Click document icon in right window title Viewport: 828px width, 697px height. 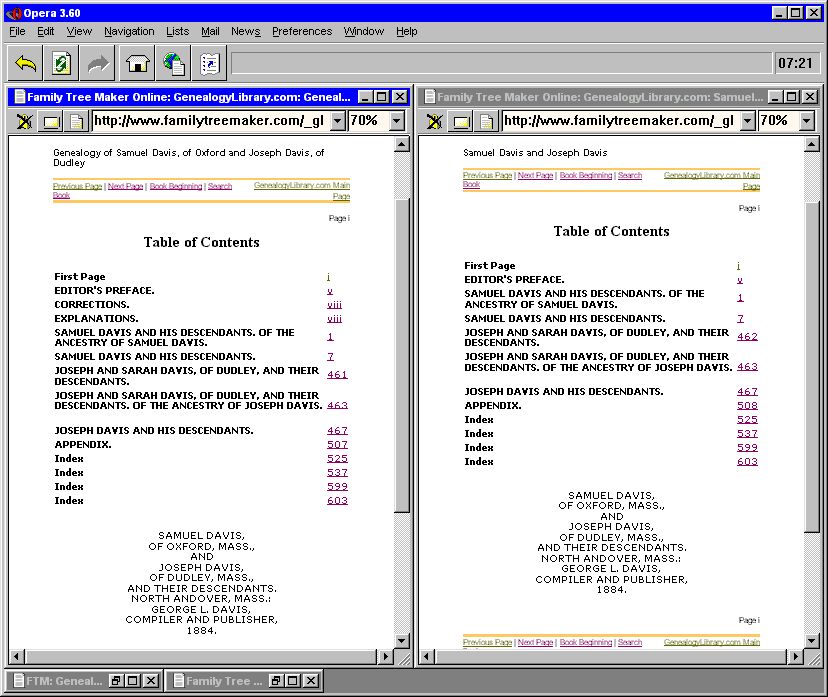[430, 97]
